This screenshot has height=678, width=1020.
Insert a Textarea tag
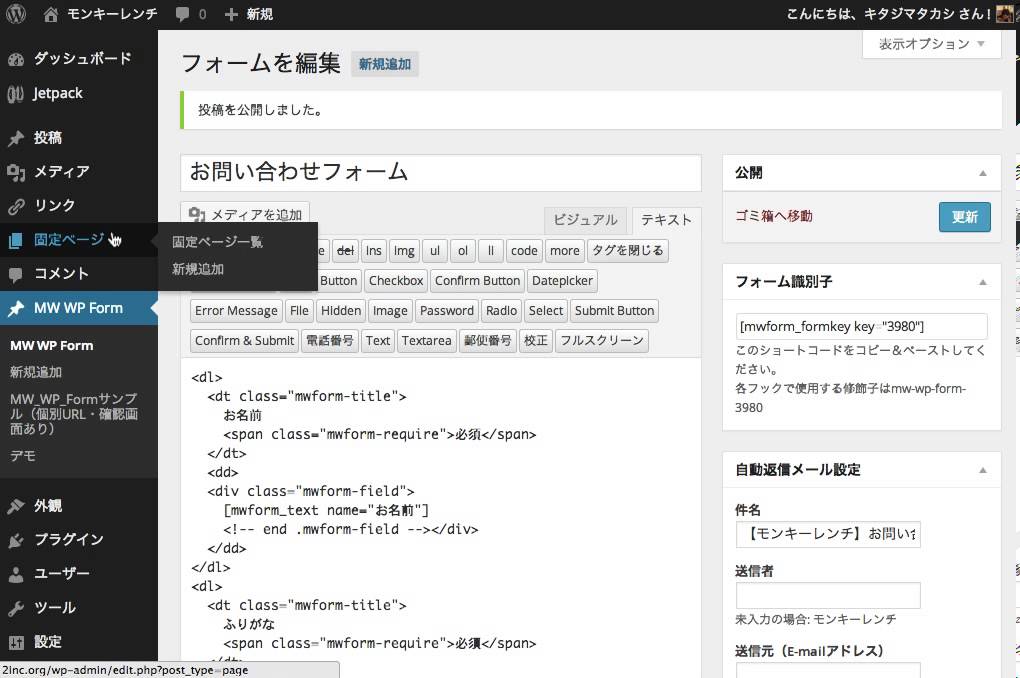426,341
